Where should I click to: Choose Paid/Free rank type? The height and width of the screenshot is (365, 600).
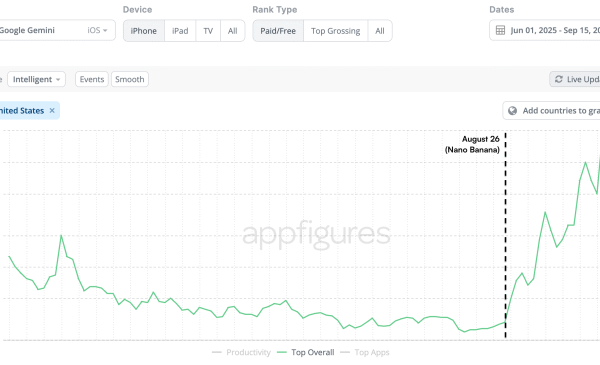[278, 31]
